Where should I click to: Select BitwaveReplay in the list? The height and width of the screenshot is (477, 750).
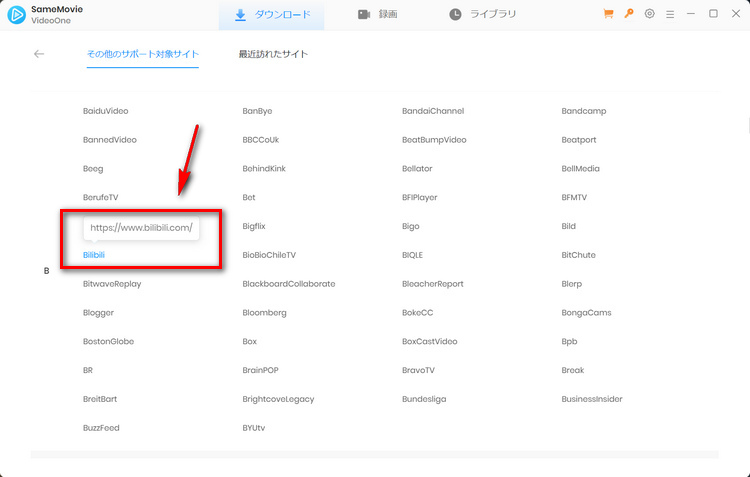pyautogui.click(x=112, y=284)
